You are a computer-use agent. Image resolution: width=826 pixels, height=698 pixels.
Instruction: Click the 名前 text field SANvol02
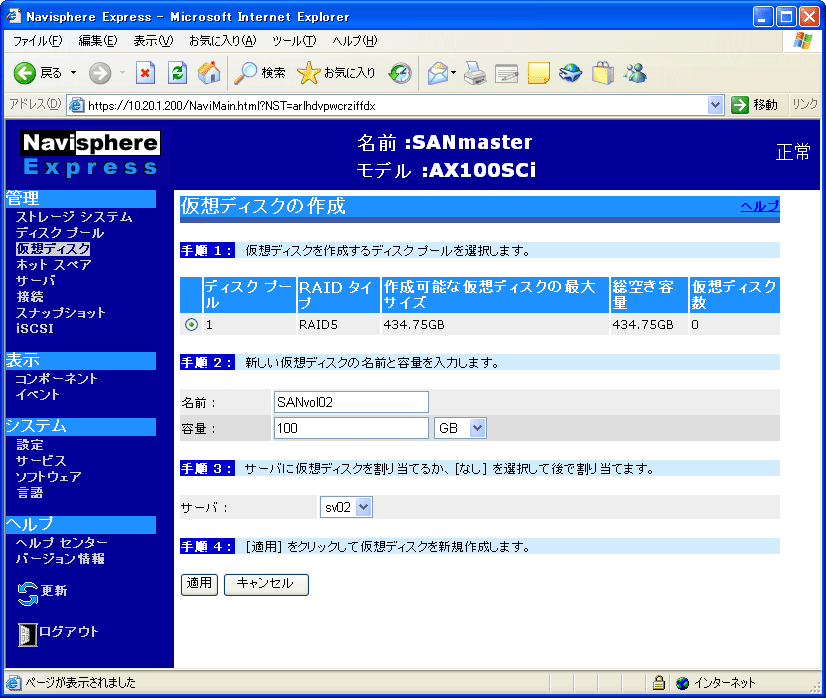[x=350, y=402]
